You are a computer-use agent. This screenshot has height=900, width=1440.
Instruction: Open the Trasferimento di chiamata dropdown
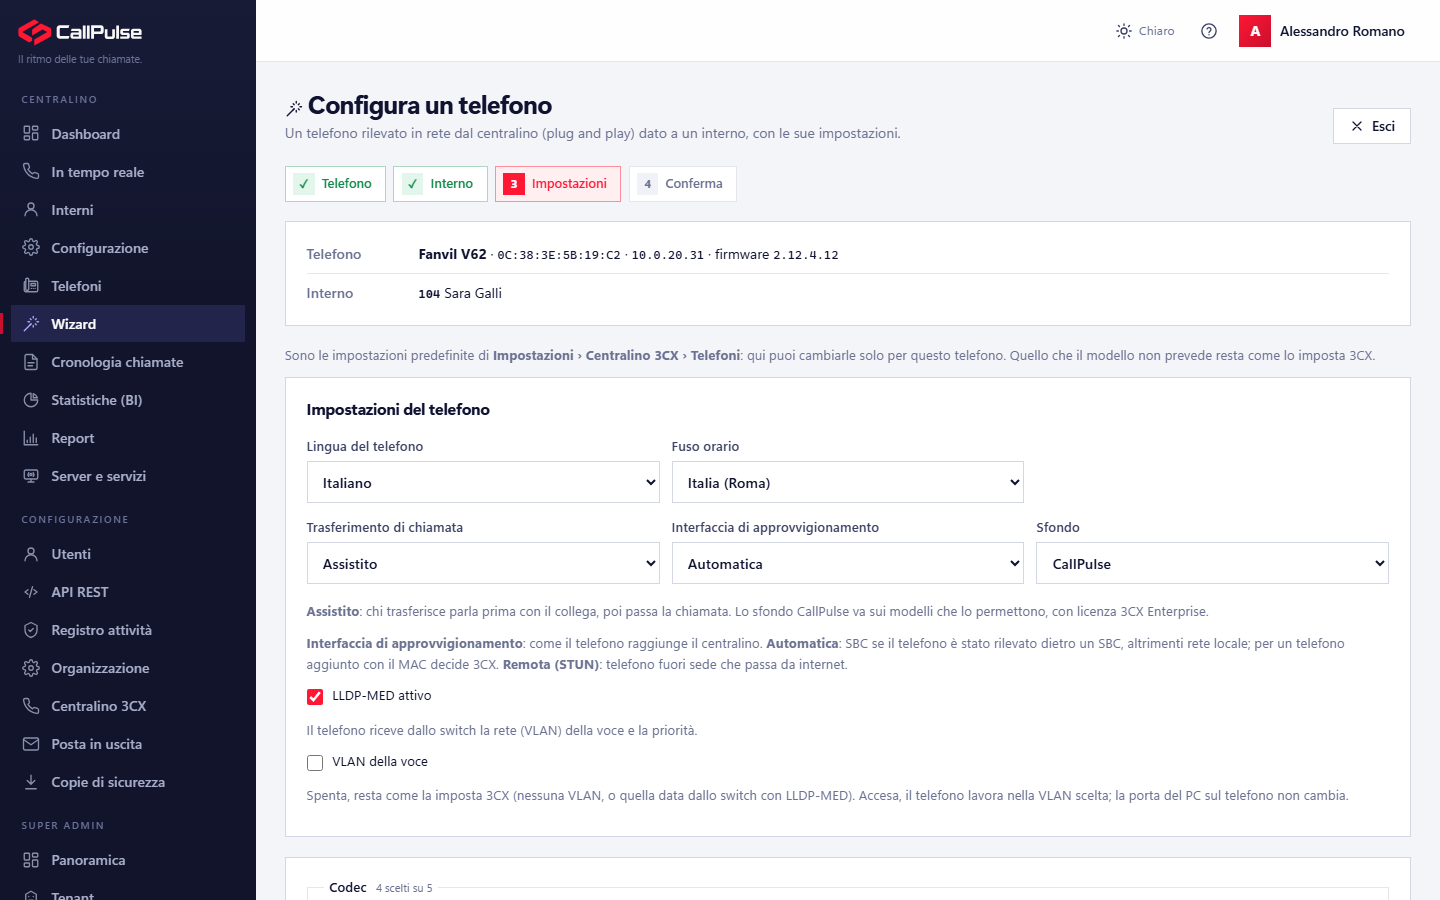(483, 563)
